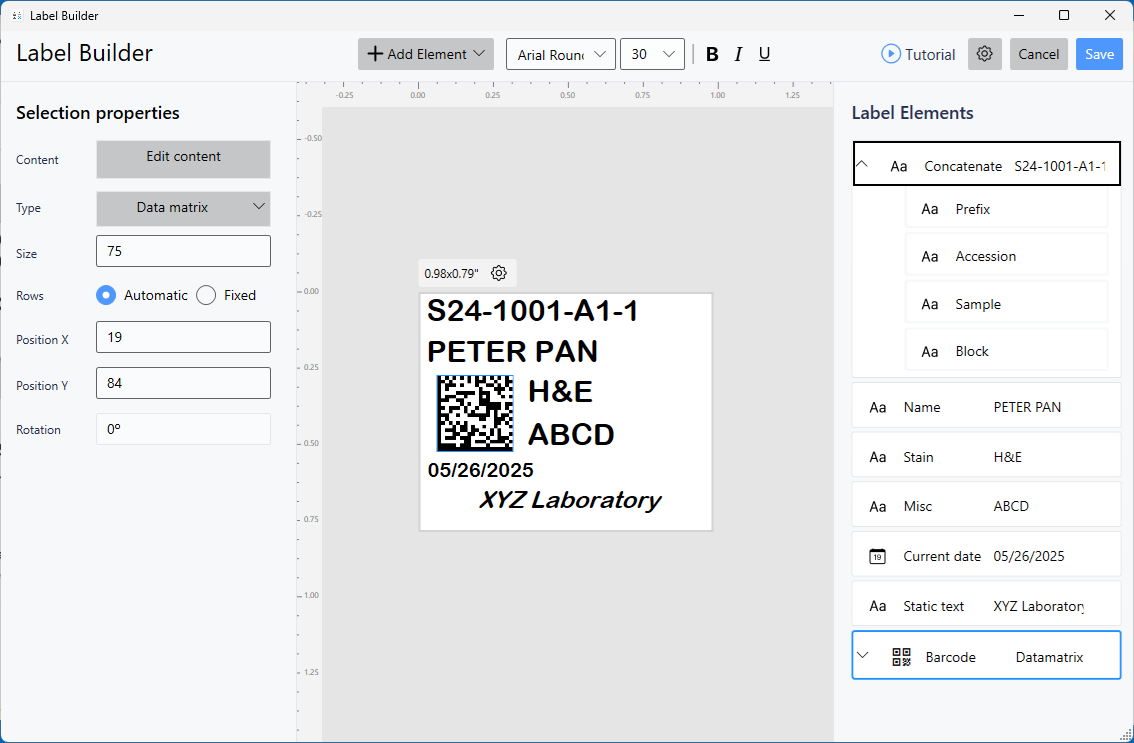Select Fixed rows option
This screenshot has height=743, width=1134.
click(x=206, y=295)
